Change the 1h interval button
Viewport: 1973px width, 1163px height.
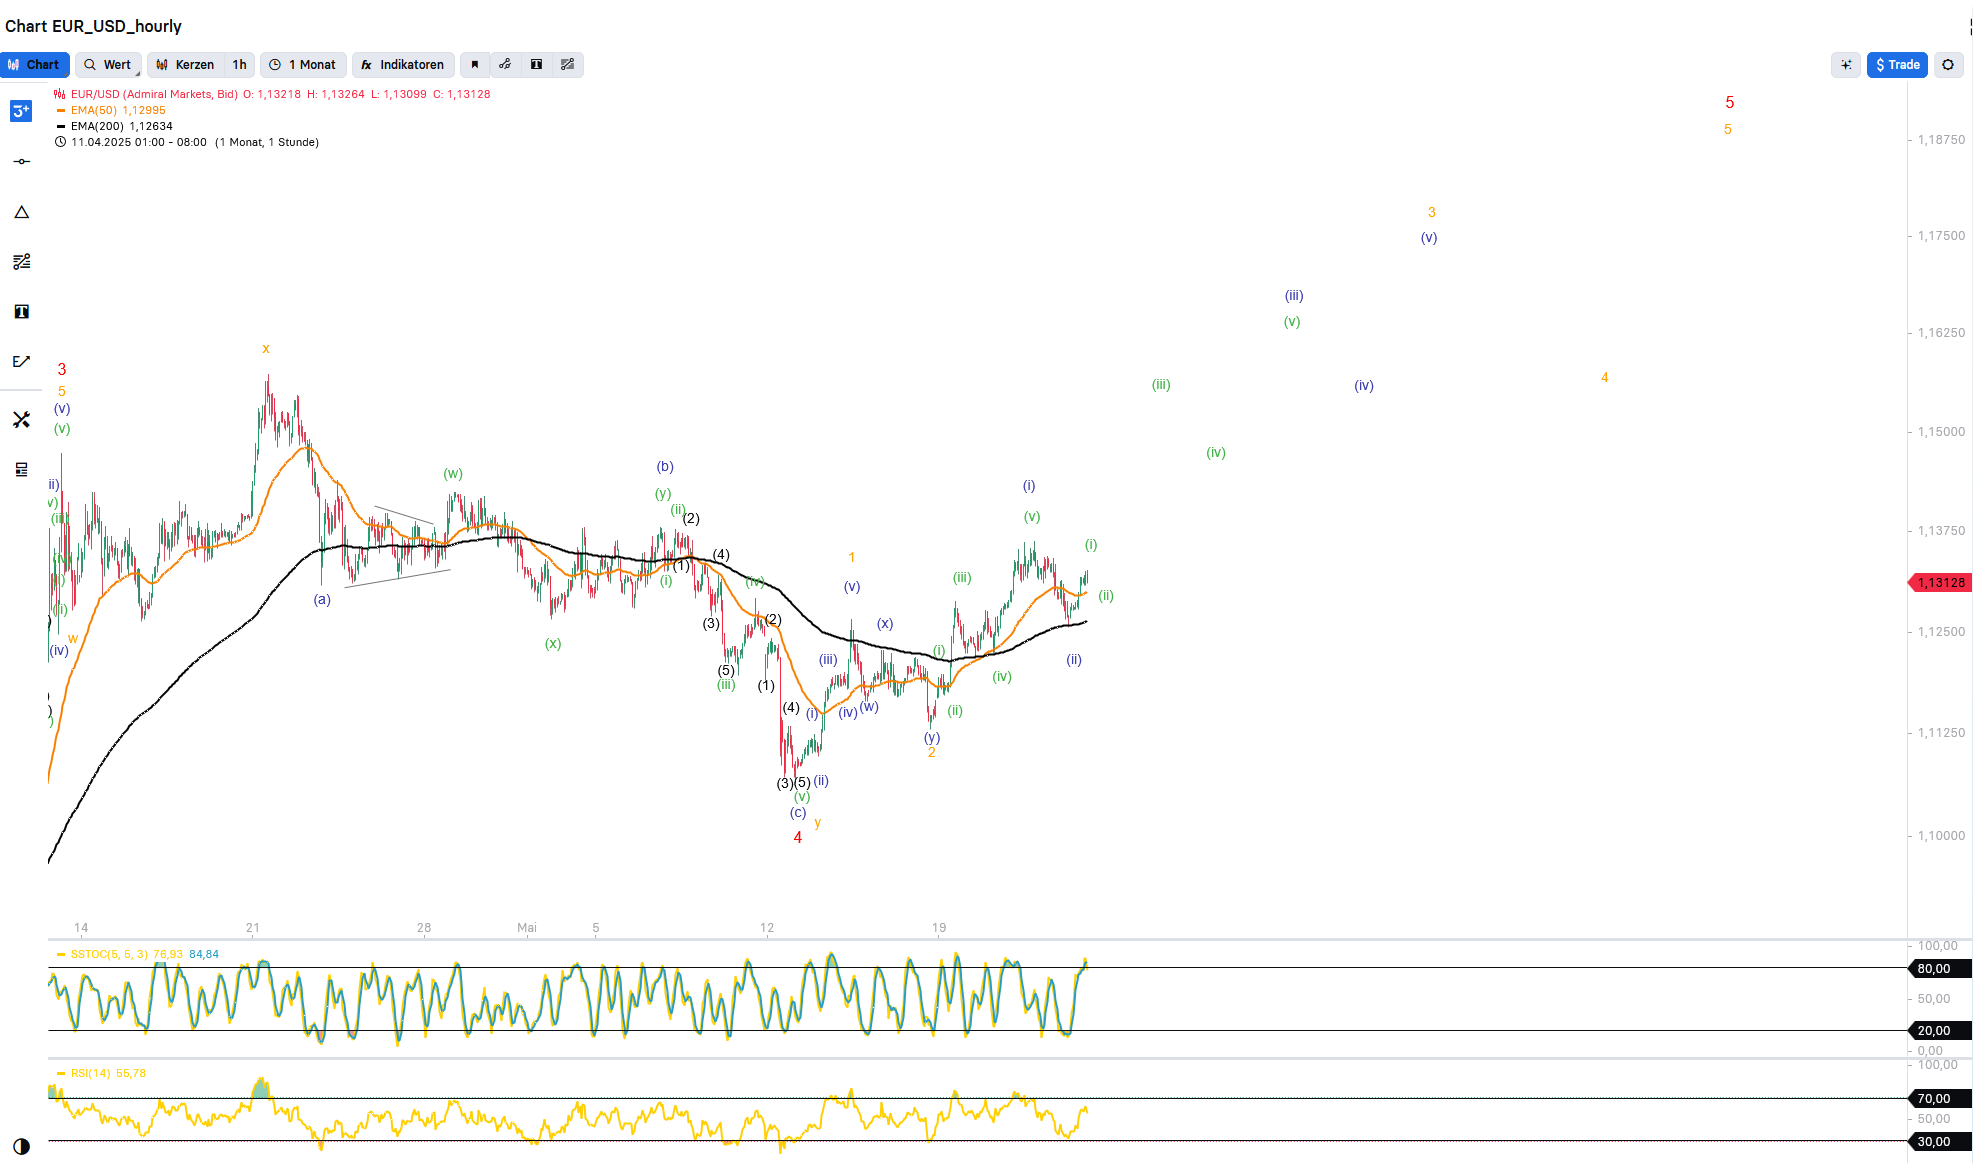click(x=240, y=65)
